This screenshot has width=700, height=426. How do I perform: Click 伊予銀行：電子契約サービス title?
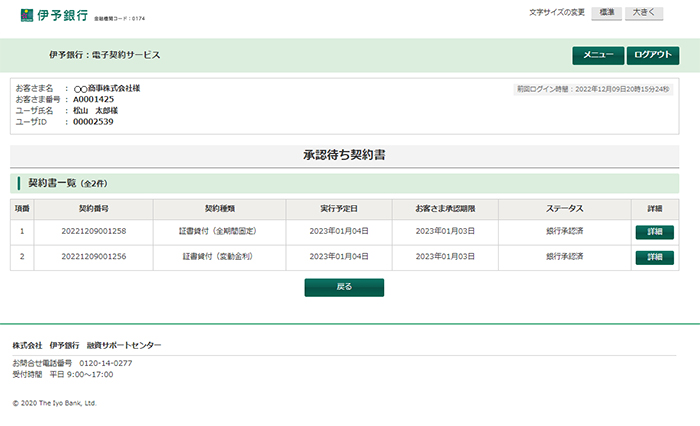point(104,55)
